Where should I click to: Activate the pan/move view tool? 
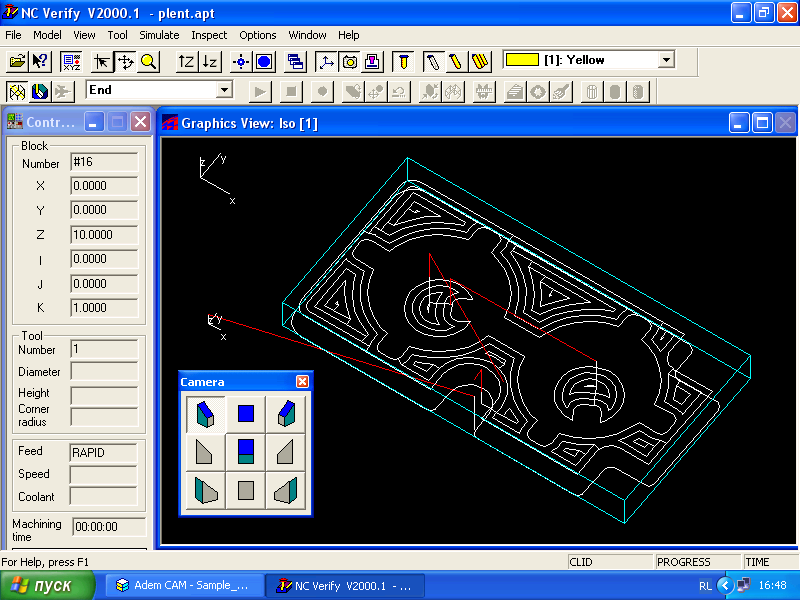[125, 62]
